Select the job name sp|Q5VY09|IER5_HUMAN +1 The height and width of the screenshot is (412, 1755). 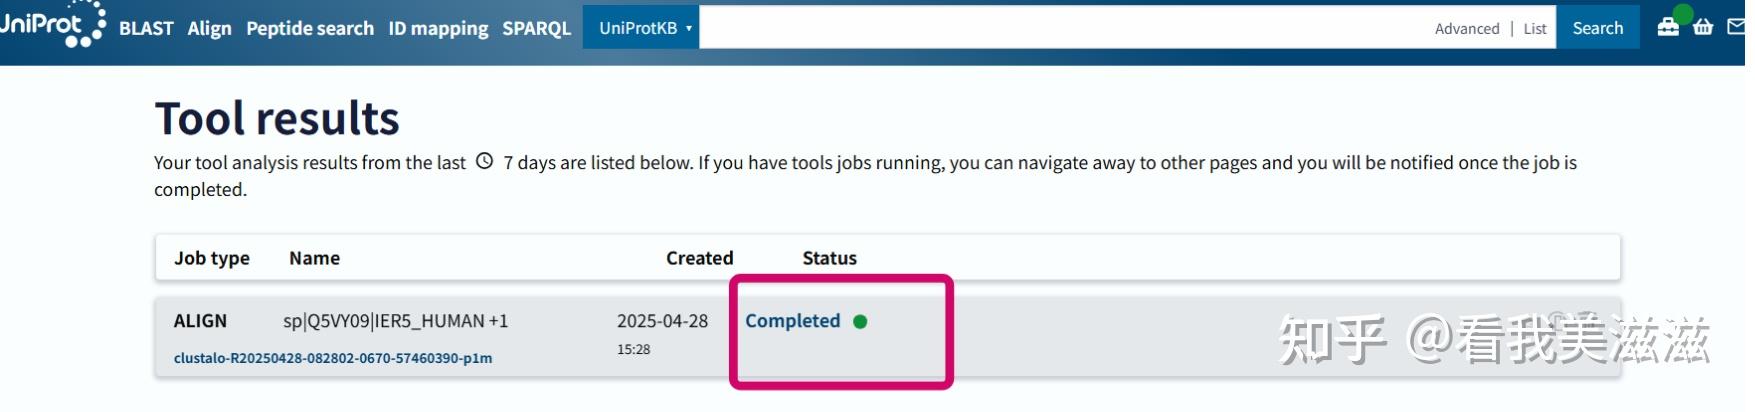[x=395, y=321]
